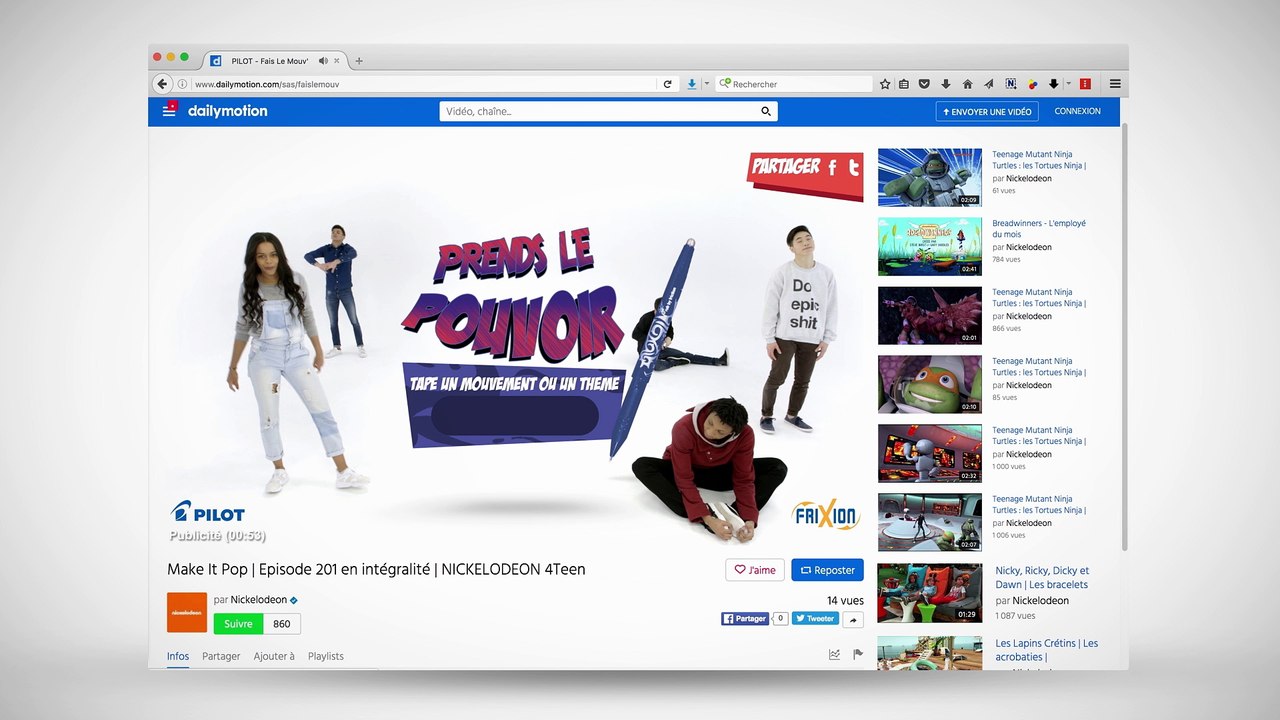
Task: Click the bold black down-arrow extension
Action: point(1053,84)
